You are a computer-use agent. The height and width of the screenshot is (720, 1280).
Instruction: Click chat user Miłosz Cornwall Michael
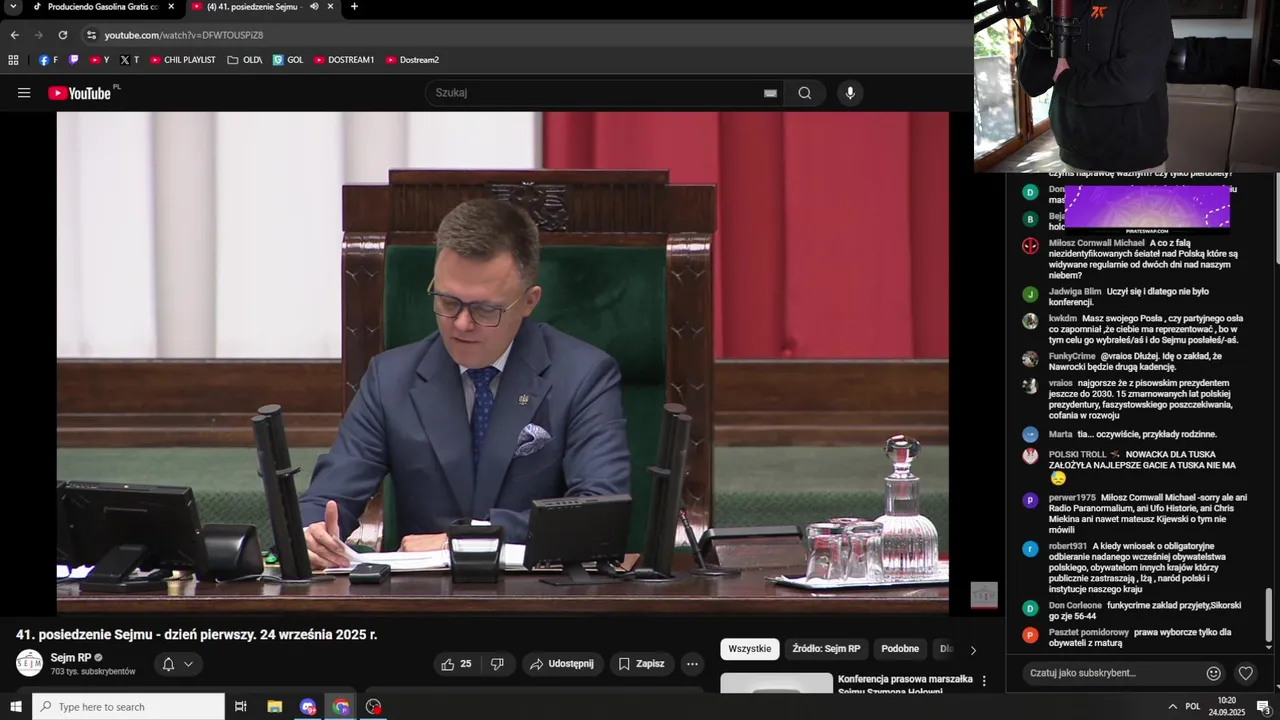coord(1097,243)
